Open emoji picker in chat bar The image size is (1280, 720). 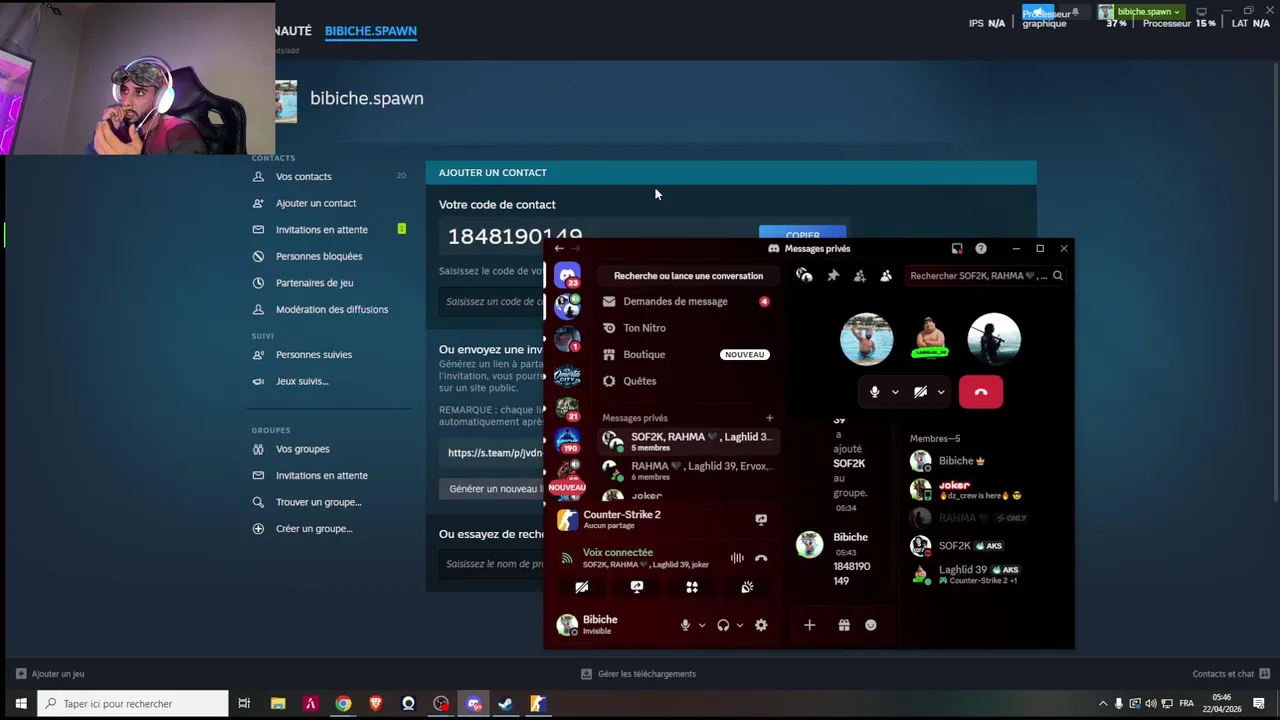point(871,625)
